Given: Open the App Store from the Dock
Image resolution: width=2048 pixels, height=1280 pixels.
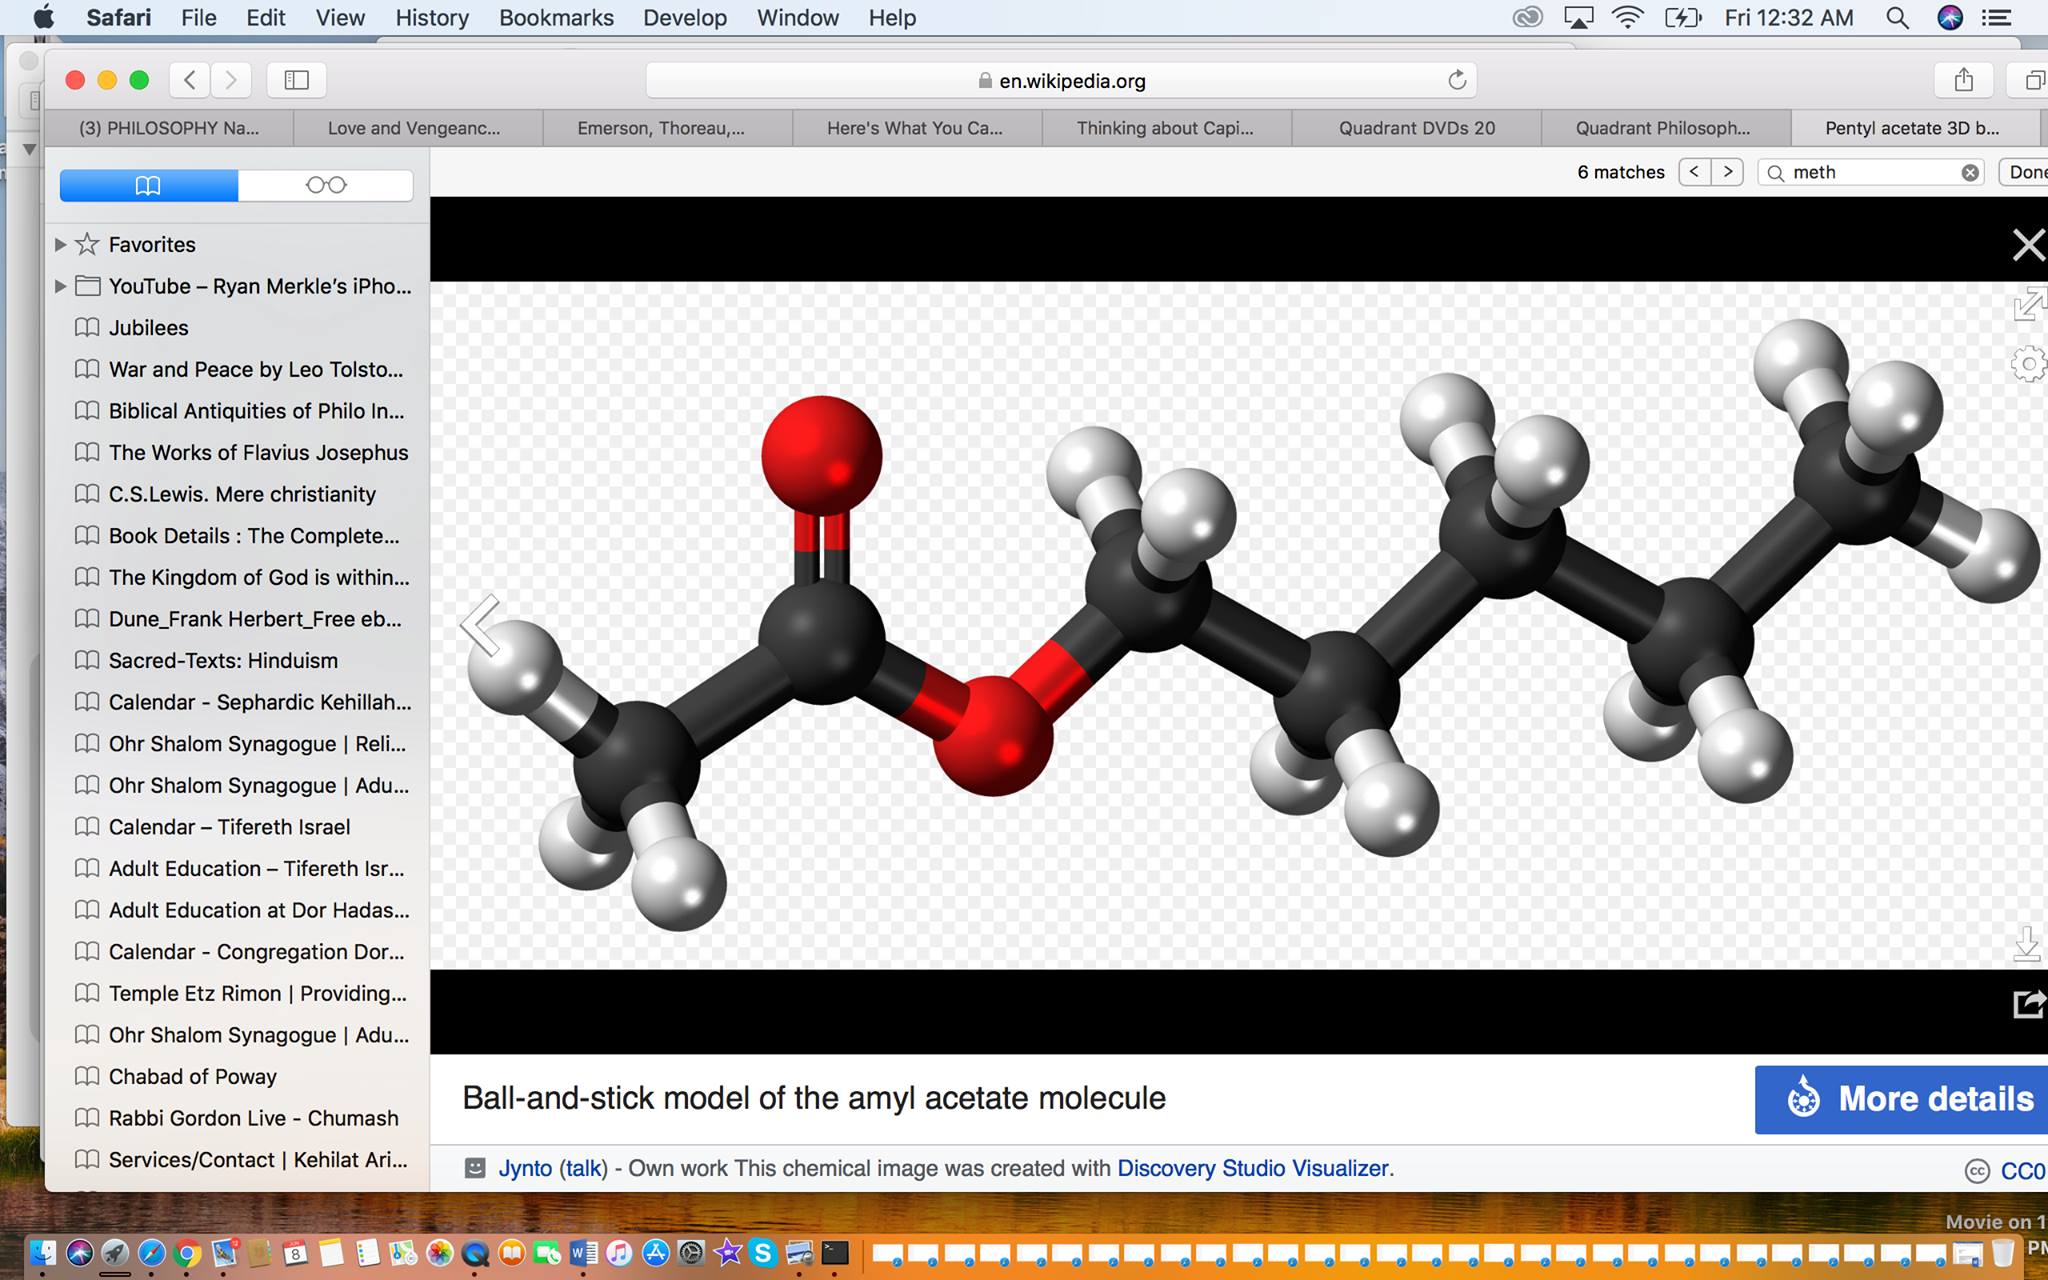Looking at the screenshot, I should point(655,1252).
